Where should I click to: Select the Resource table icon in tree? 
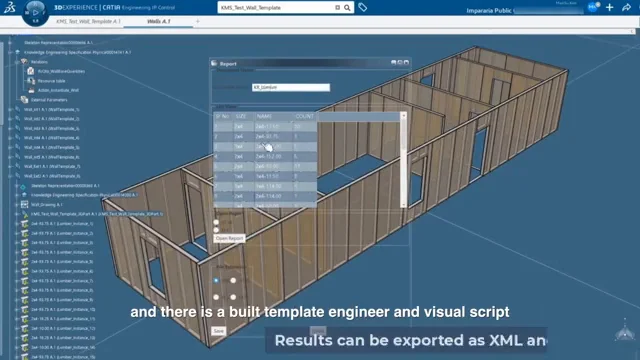(x=31, y=81)
